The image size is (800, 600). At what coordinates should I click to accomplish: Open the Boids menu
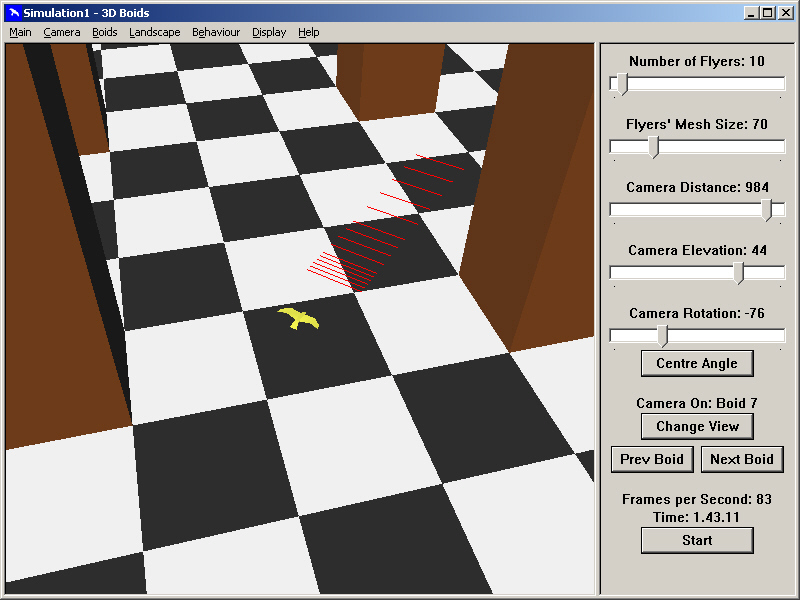click(105, 32)
